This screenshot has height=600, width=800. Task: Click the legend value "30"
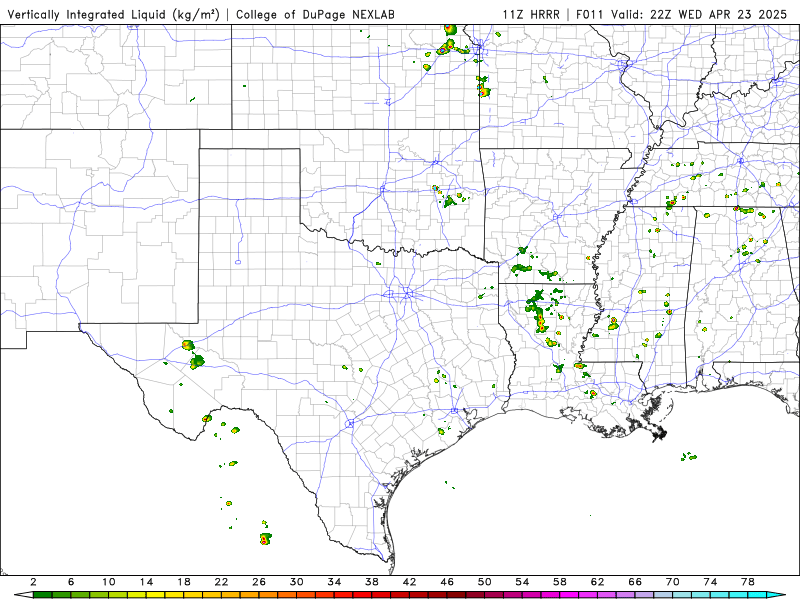[x=297, y=582]
